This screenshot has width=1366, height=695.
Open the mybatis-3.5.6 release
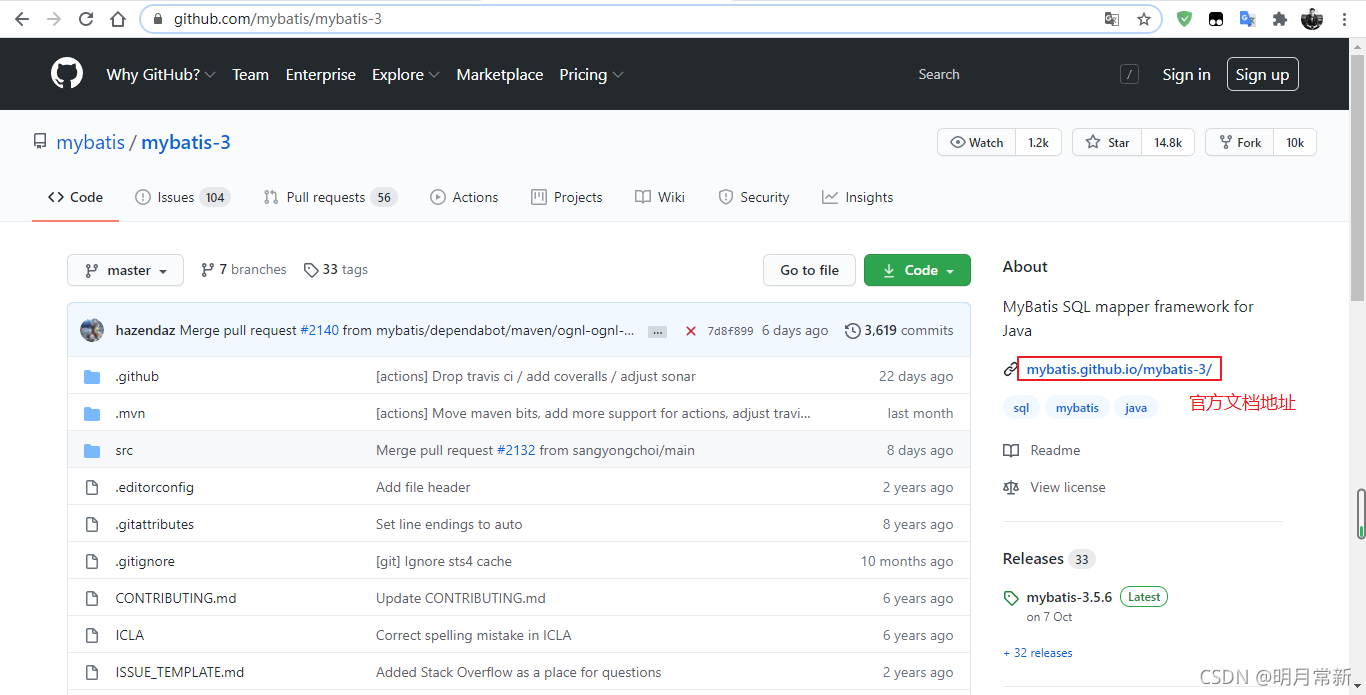click(1069, 597)
